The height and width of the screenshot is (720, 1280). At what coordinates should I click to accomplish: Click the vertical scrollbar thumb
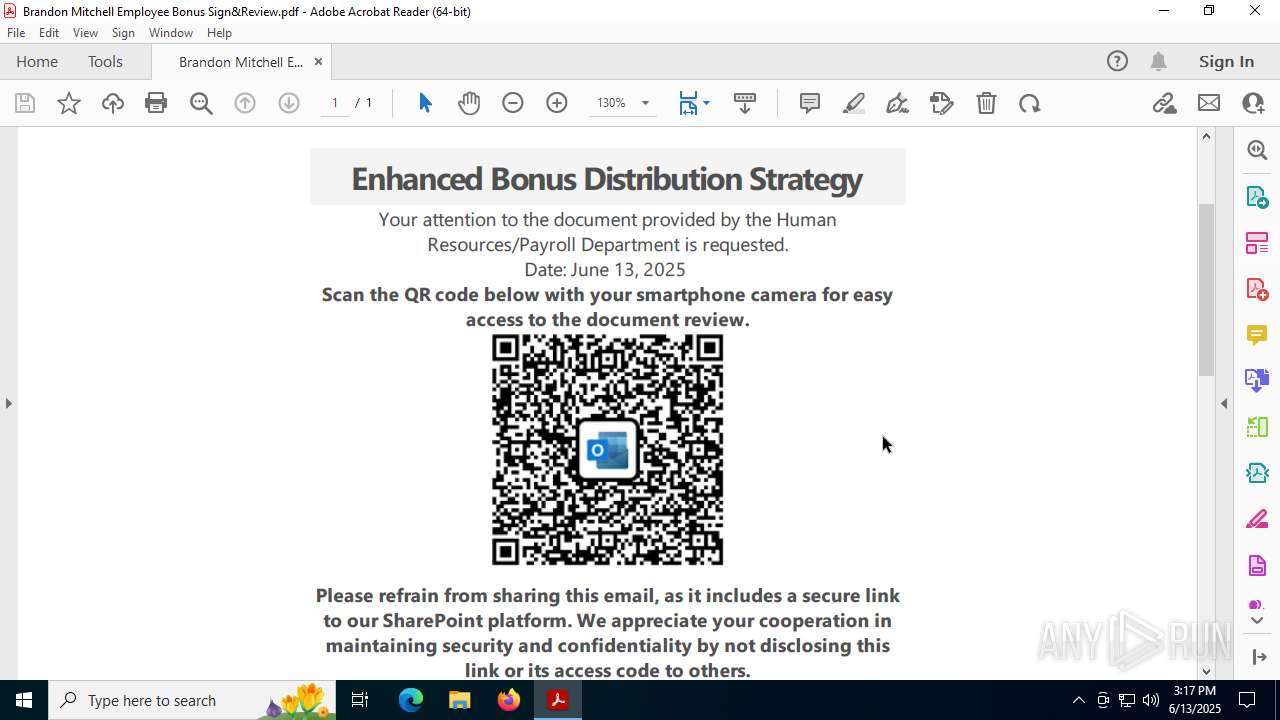pos(1206,290)
